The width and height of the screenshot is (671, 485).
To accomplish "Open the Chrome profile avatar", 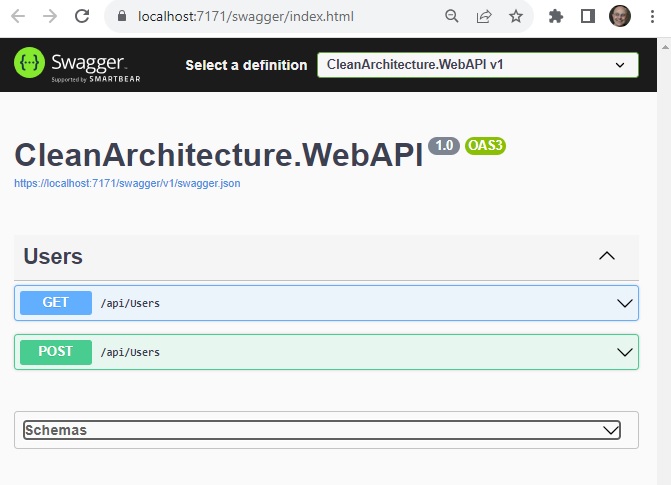I will coord(620,16).
